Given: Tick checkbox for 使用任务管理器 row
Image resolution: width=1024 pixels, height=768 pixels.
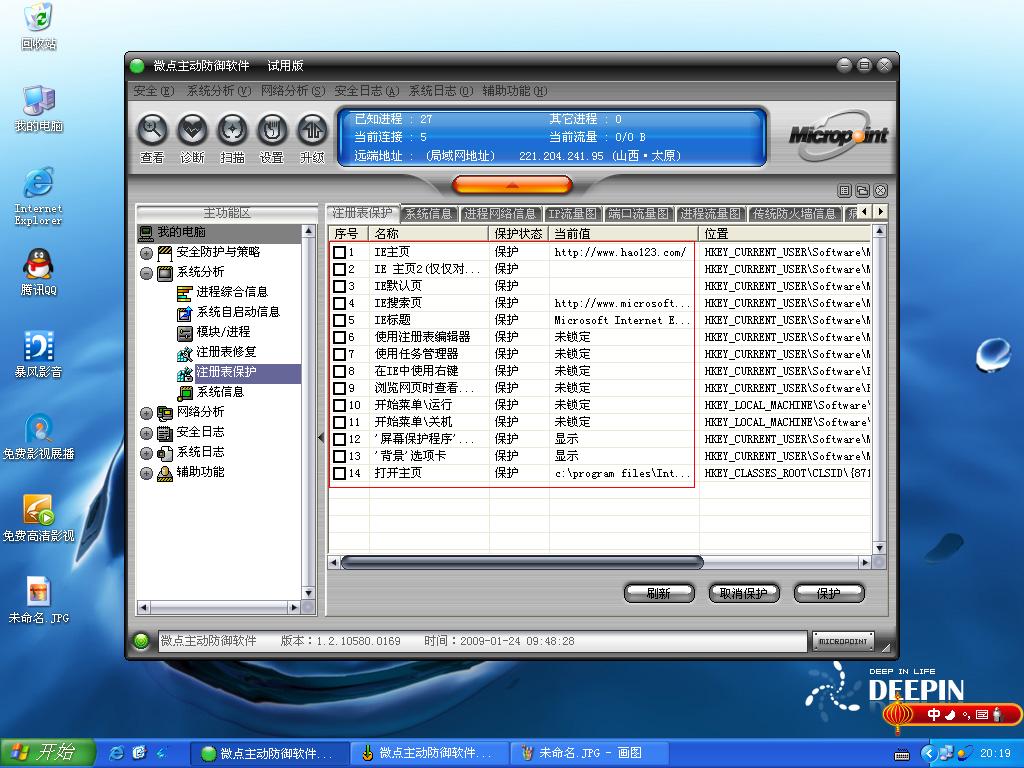Looking at the screenshot, I should [x=340, y=354].
